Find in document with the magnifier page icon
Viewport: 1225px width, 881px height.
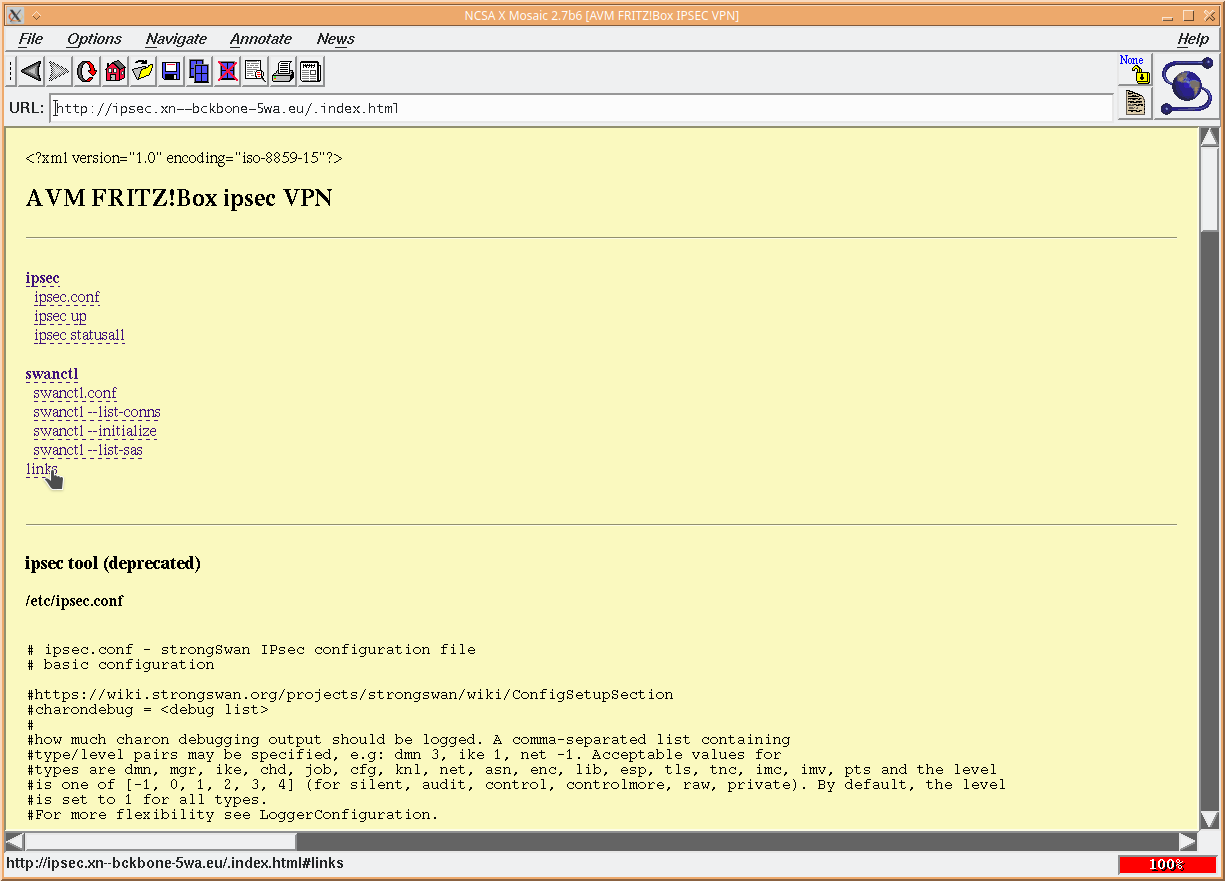point(255,71)
